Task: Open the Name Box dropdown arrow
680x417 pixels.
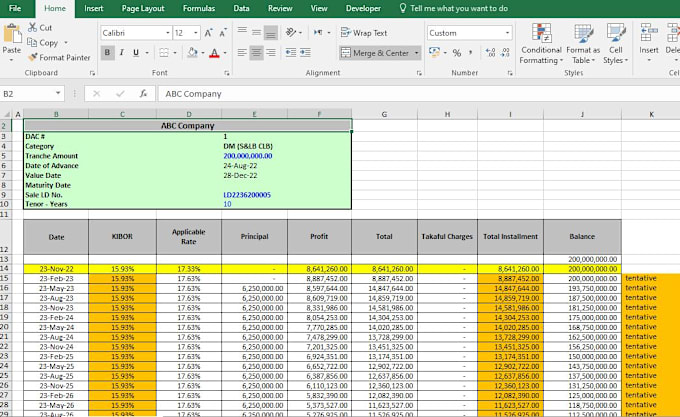Action: [x=58, y=94]
